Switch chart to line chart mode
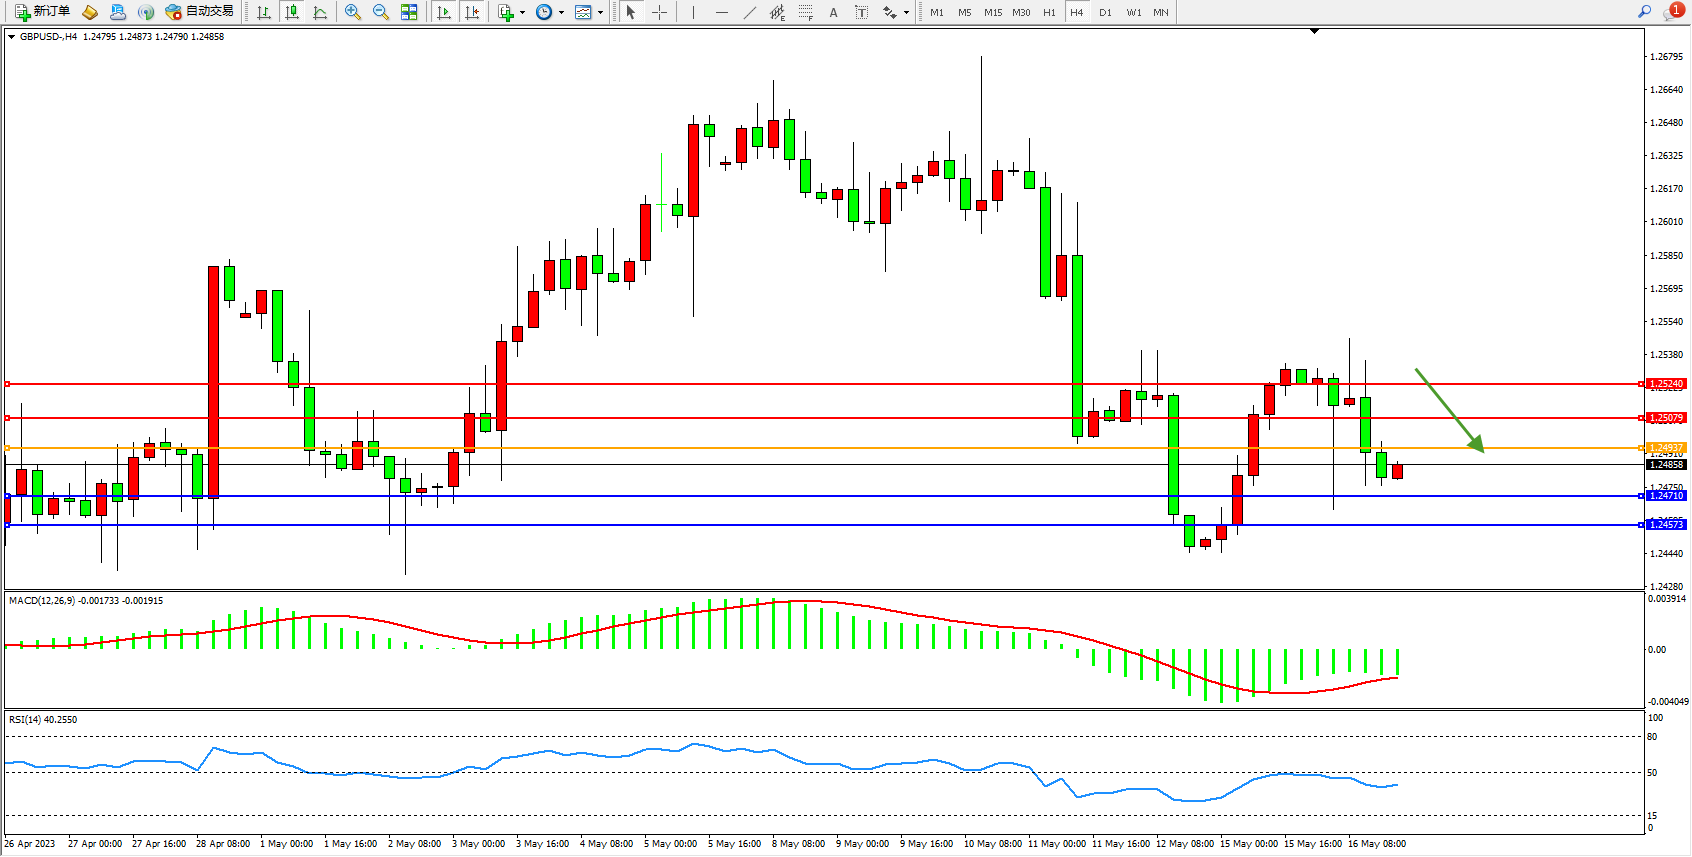 (x=320, y=12)
